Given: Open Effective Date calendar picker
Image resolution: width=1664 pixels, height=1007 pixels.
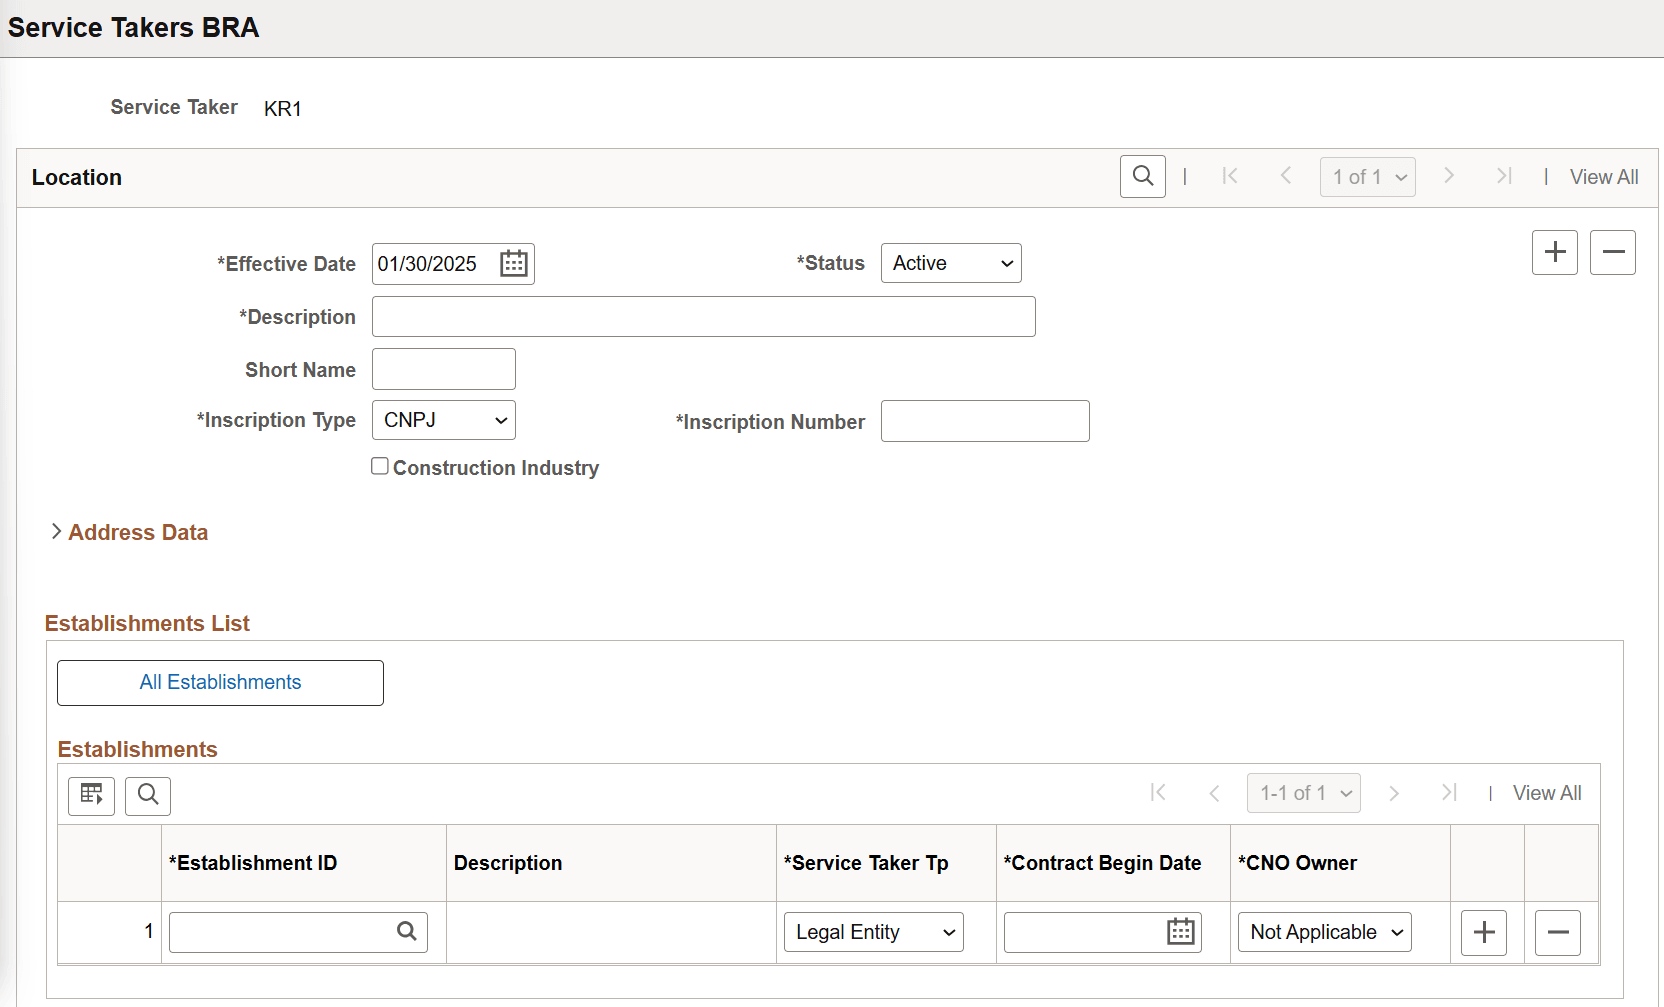Looking at the screenshot, I should pyautogui.click(x=514, y=264).
